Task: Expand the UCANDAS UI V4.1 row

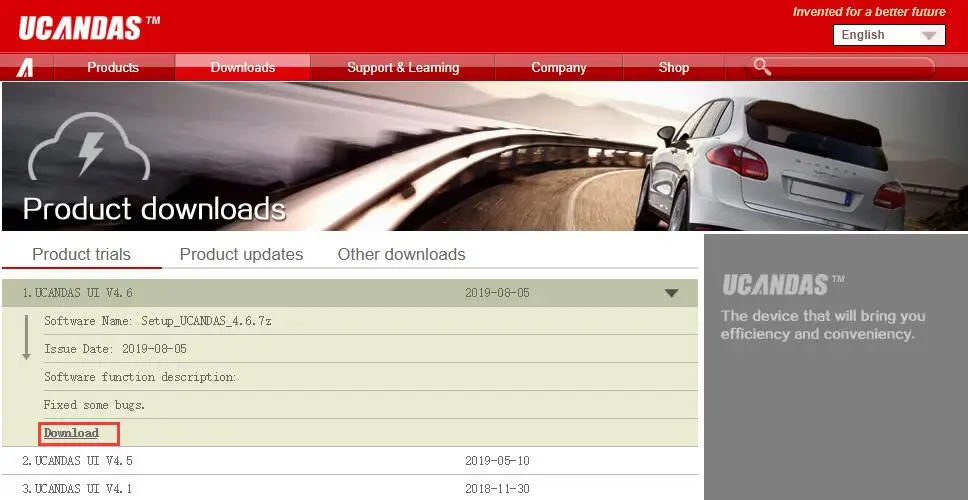Action: (349, 488)
